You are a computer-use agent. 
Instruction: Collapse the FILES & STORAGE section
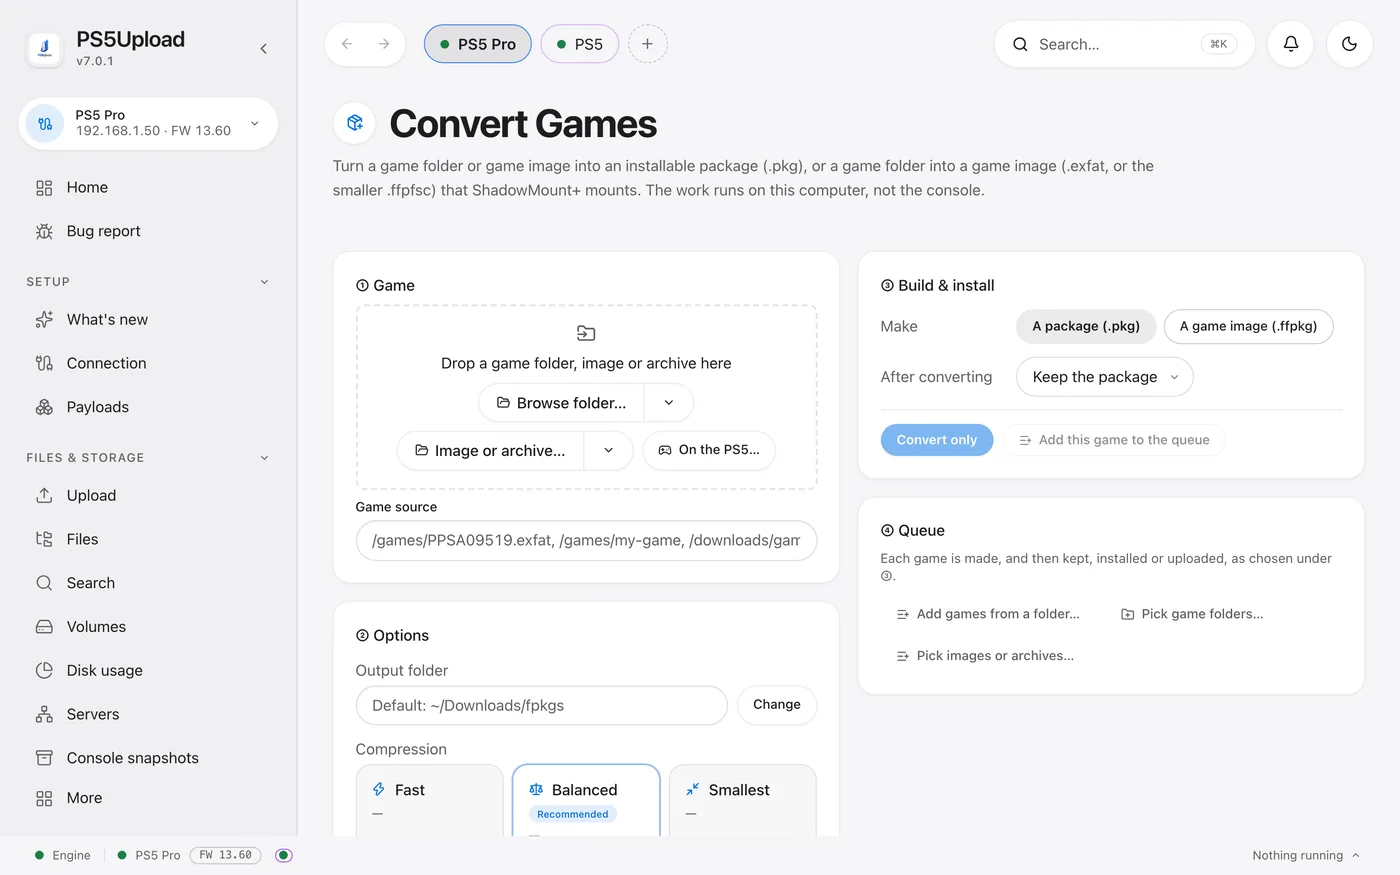(x=264, y=458)
